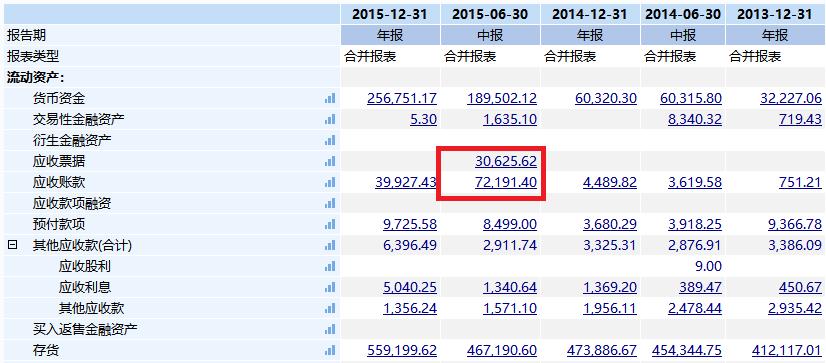The width and height of the screenshot is (826, 363).
Task: Open 预付款项 value 9,725.58
Action: (410, 224)
